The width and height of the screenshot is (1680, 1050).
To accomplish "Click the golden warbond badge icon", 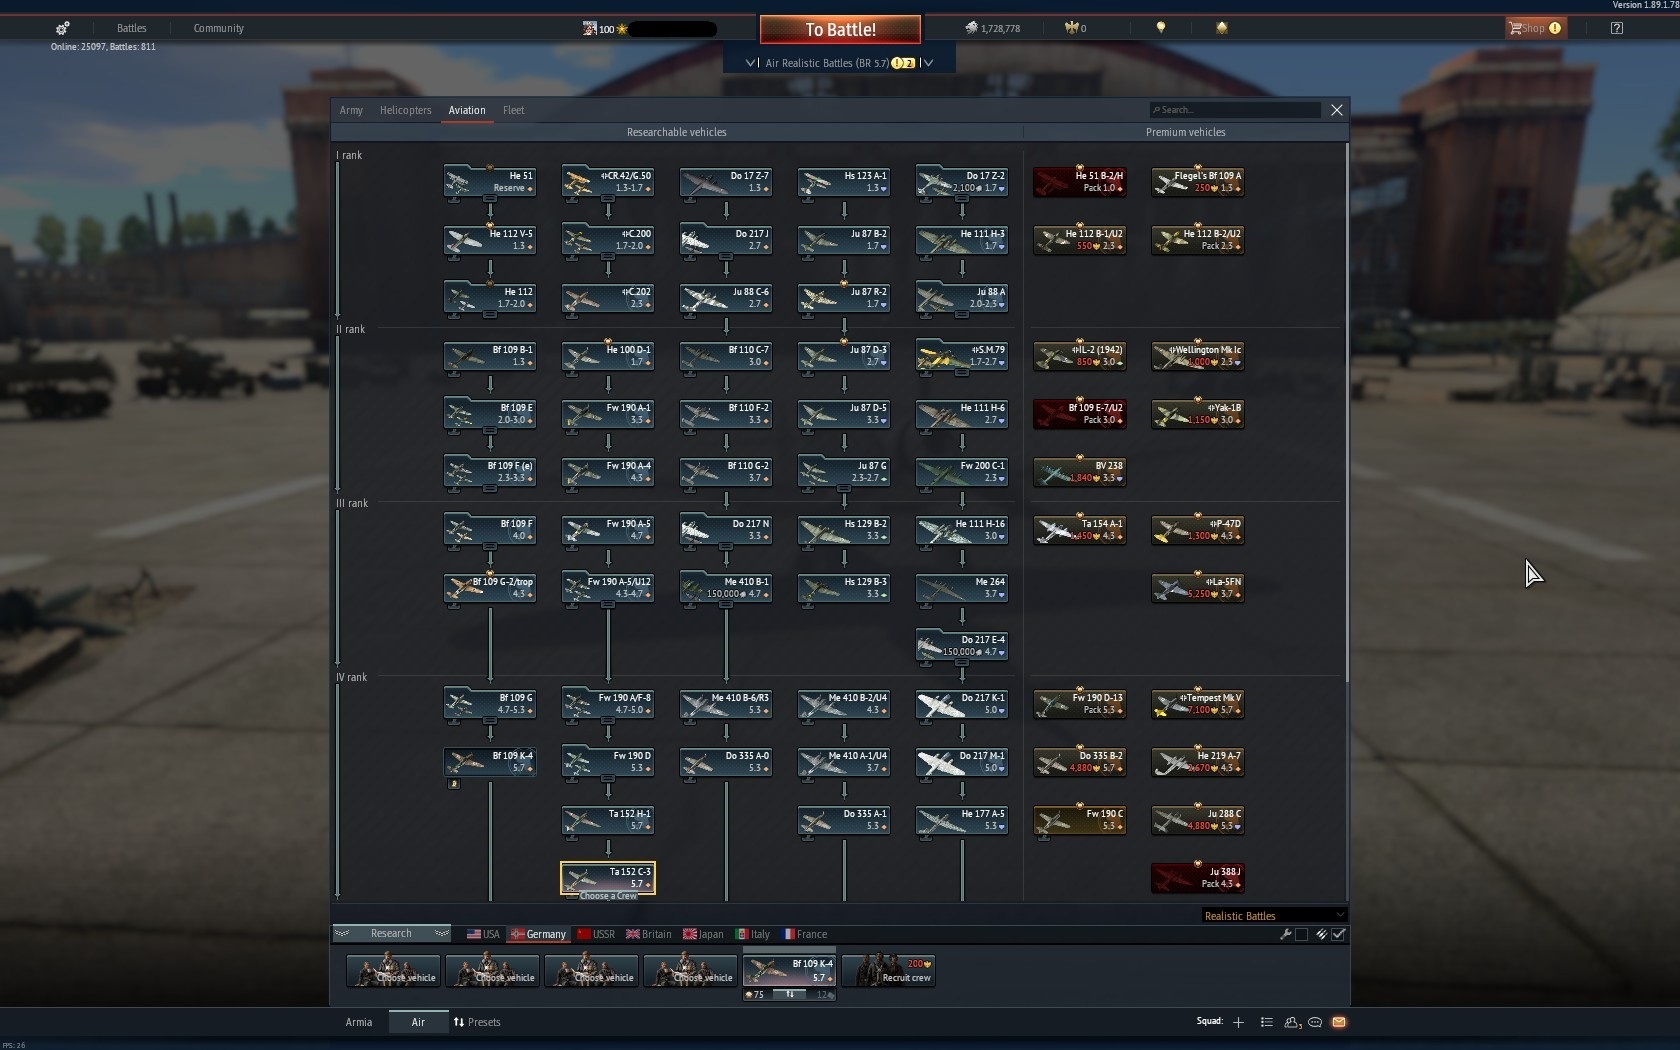I will (x=1222, y=28).
